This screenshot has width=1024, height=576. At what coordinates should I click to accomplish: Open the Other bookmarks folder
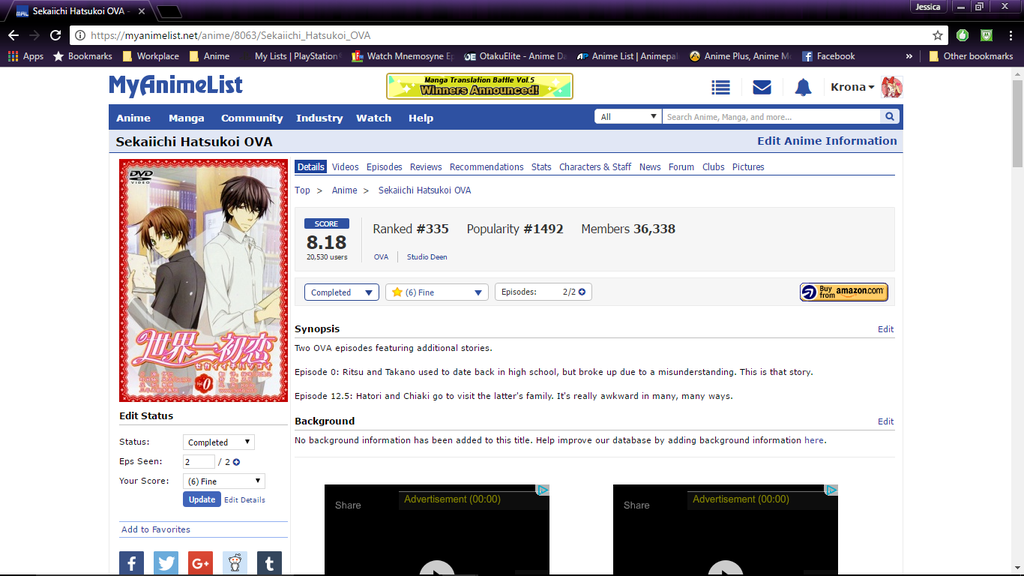970,56
